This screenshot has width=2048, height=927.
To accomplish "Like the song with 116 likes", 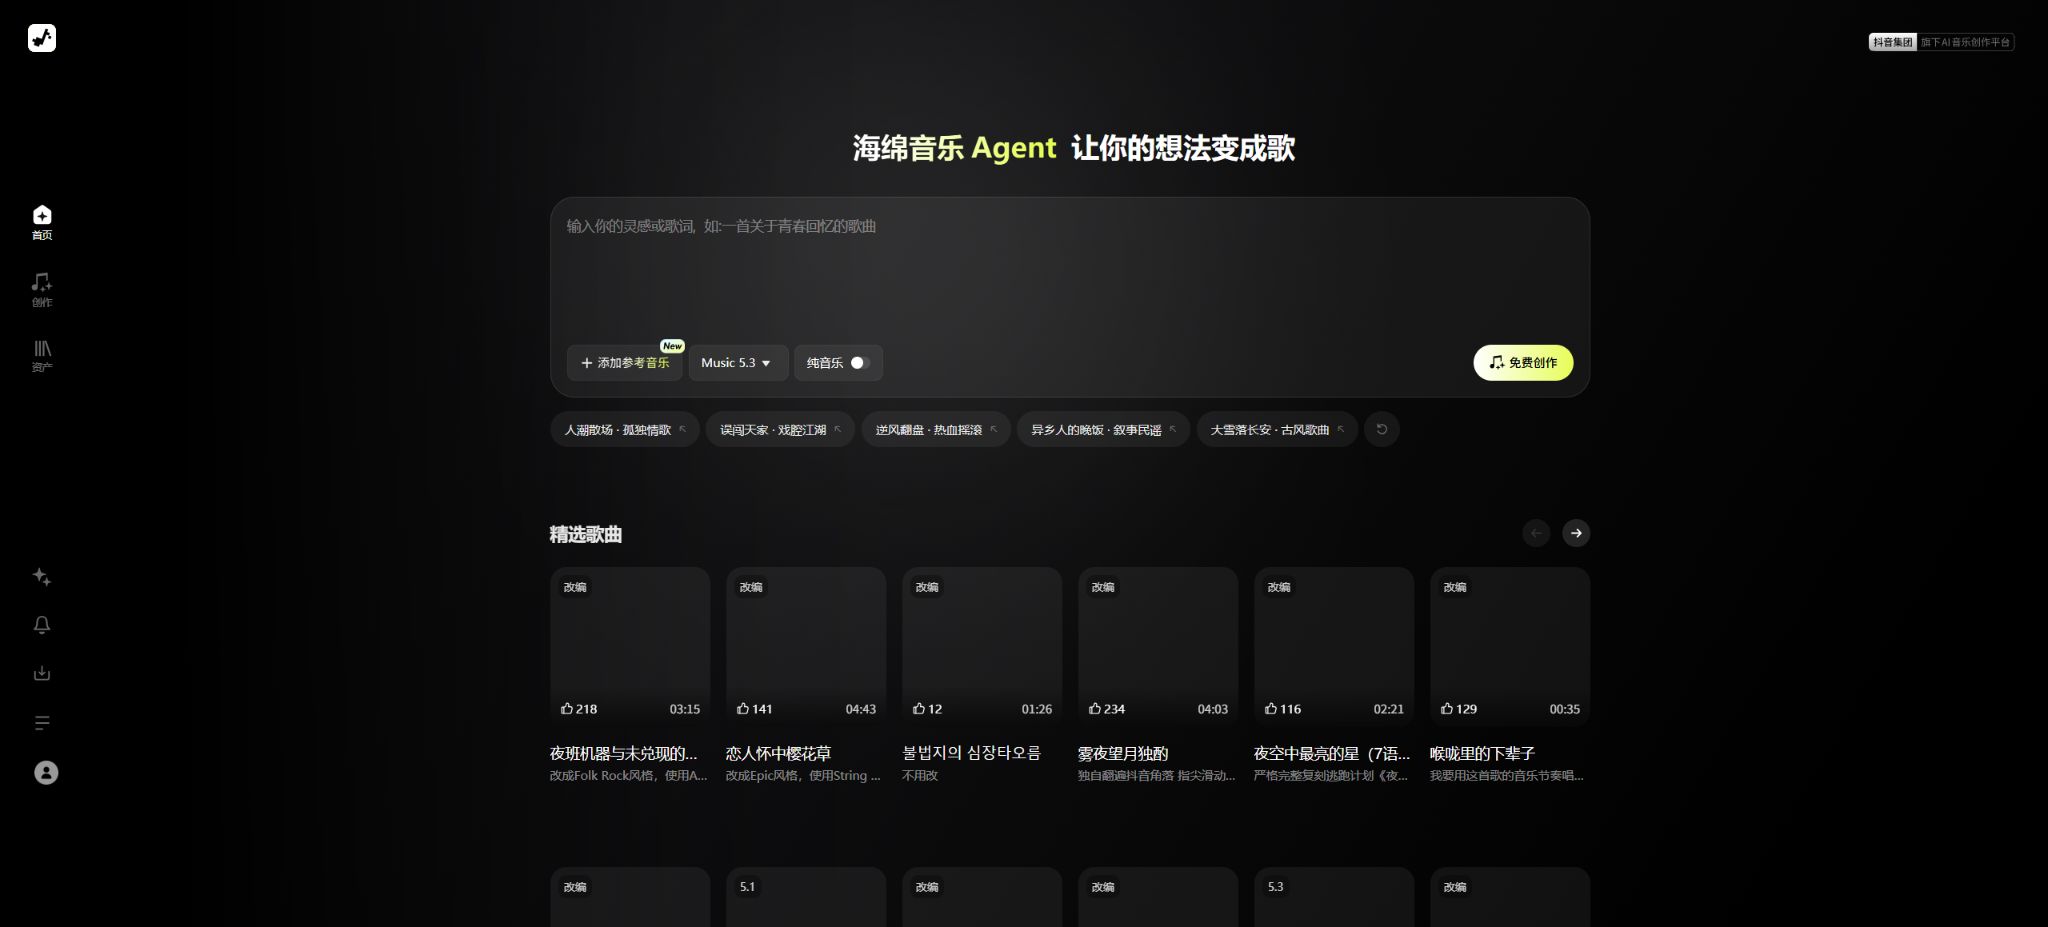I will [x=1283, y=709].
